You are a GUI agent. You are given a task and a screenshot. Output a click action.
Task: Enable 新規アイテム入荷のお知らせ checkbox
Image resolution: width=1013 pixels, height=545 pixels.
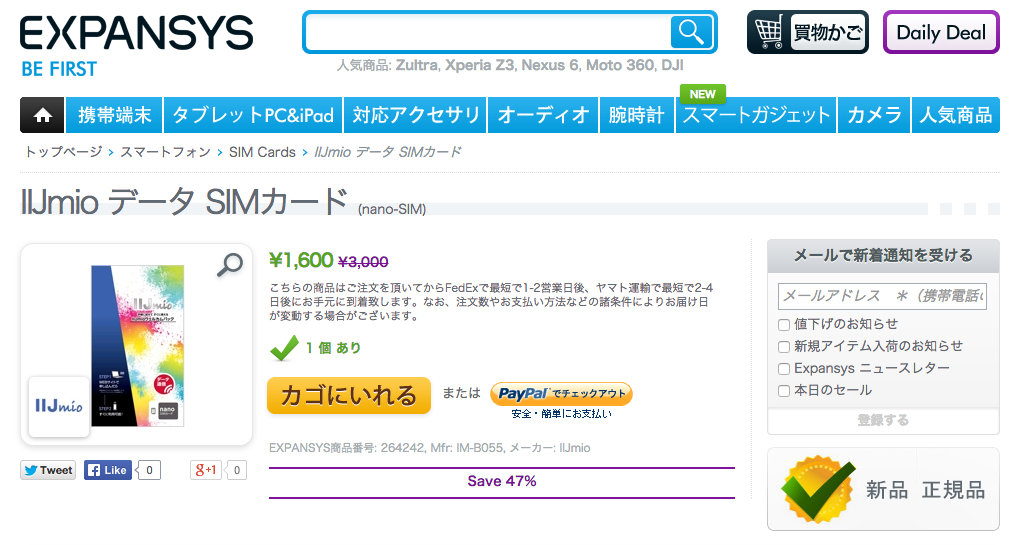(x=784, y=347)
